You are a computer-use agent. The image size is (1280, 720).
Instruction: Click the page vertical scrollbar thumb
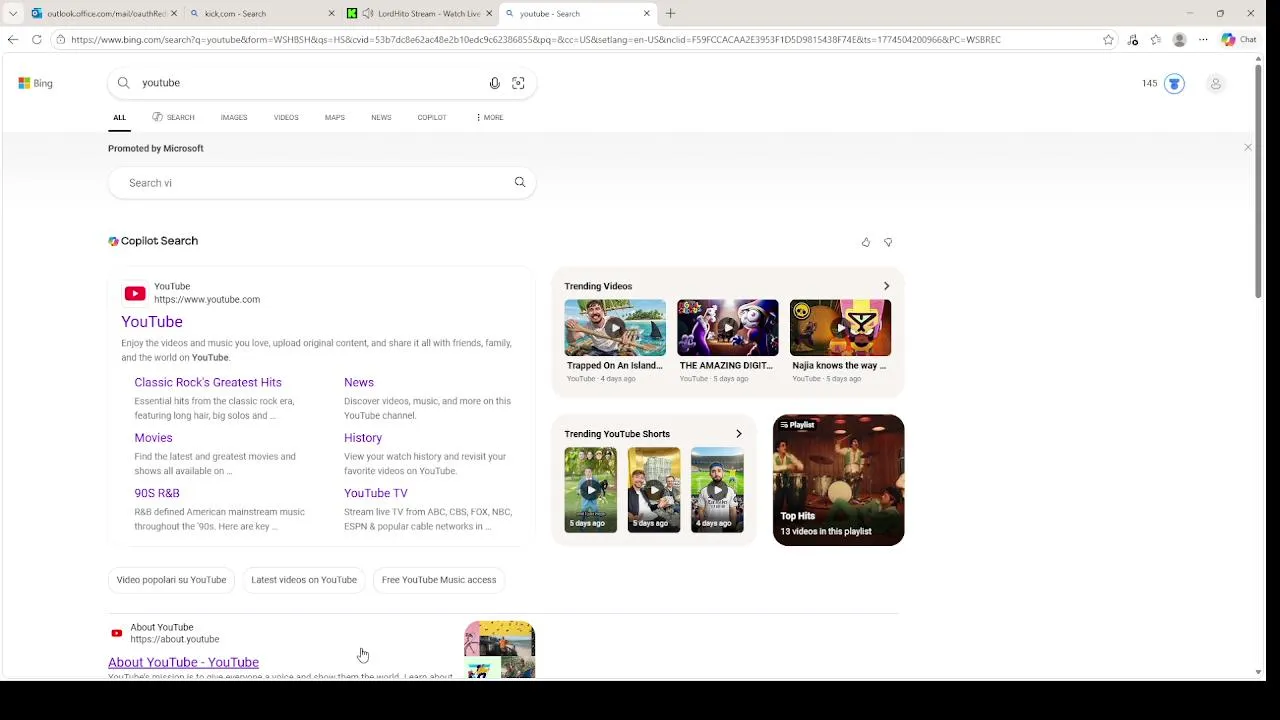[1258, 182]
